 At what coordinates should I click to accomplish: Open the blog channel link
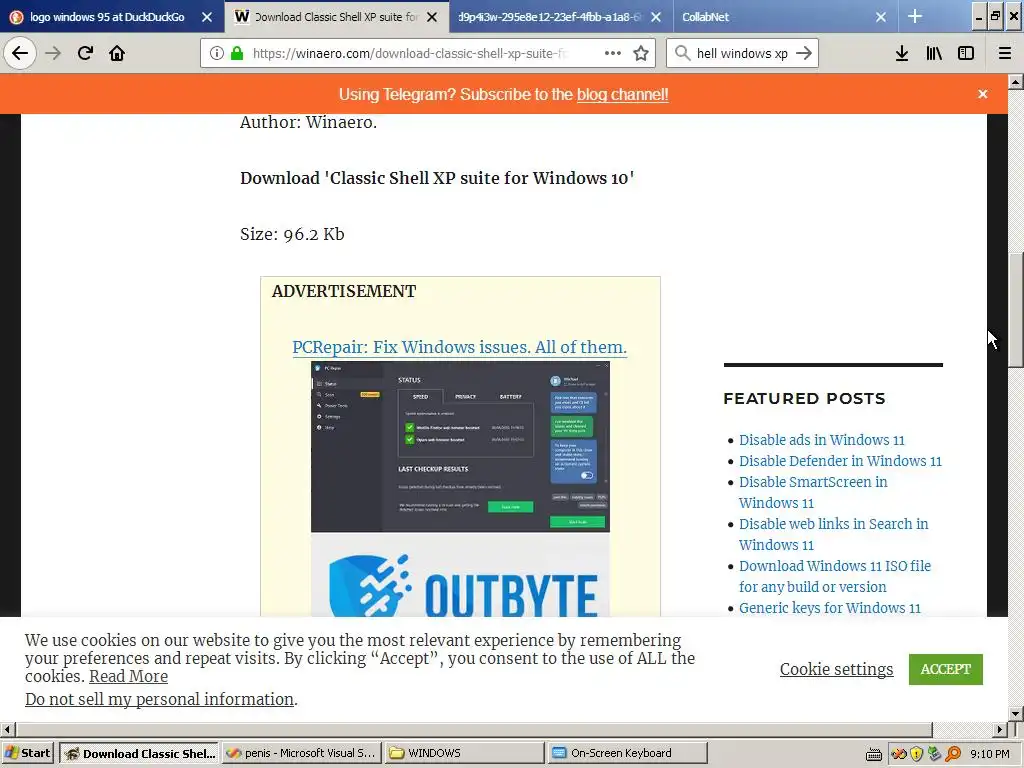point(622,95)
